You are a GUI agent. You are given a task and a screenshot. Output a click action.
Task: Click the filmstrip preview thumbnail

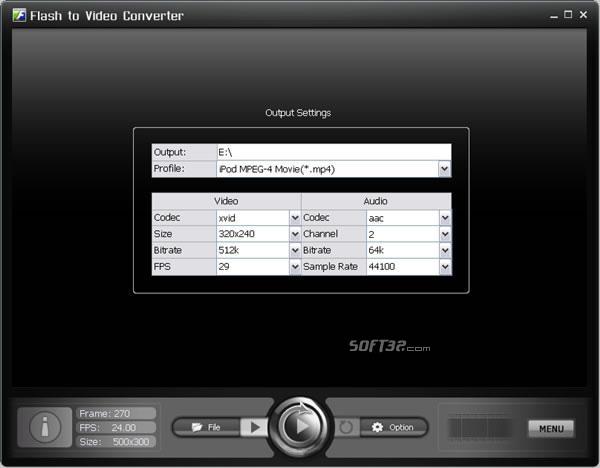(x=479, y=428)
